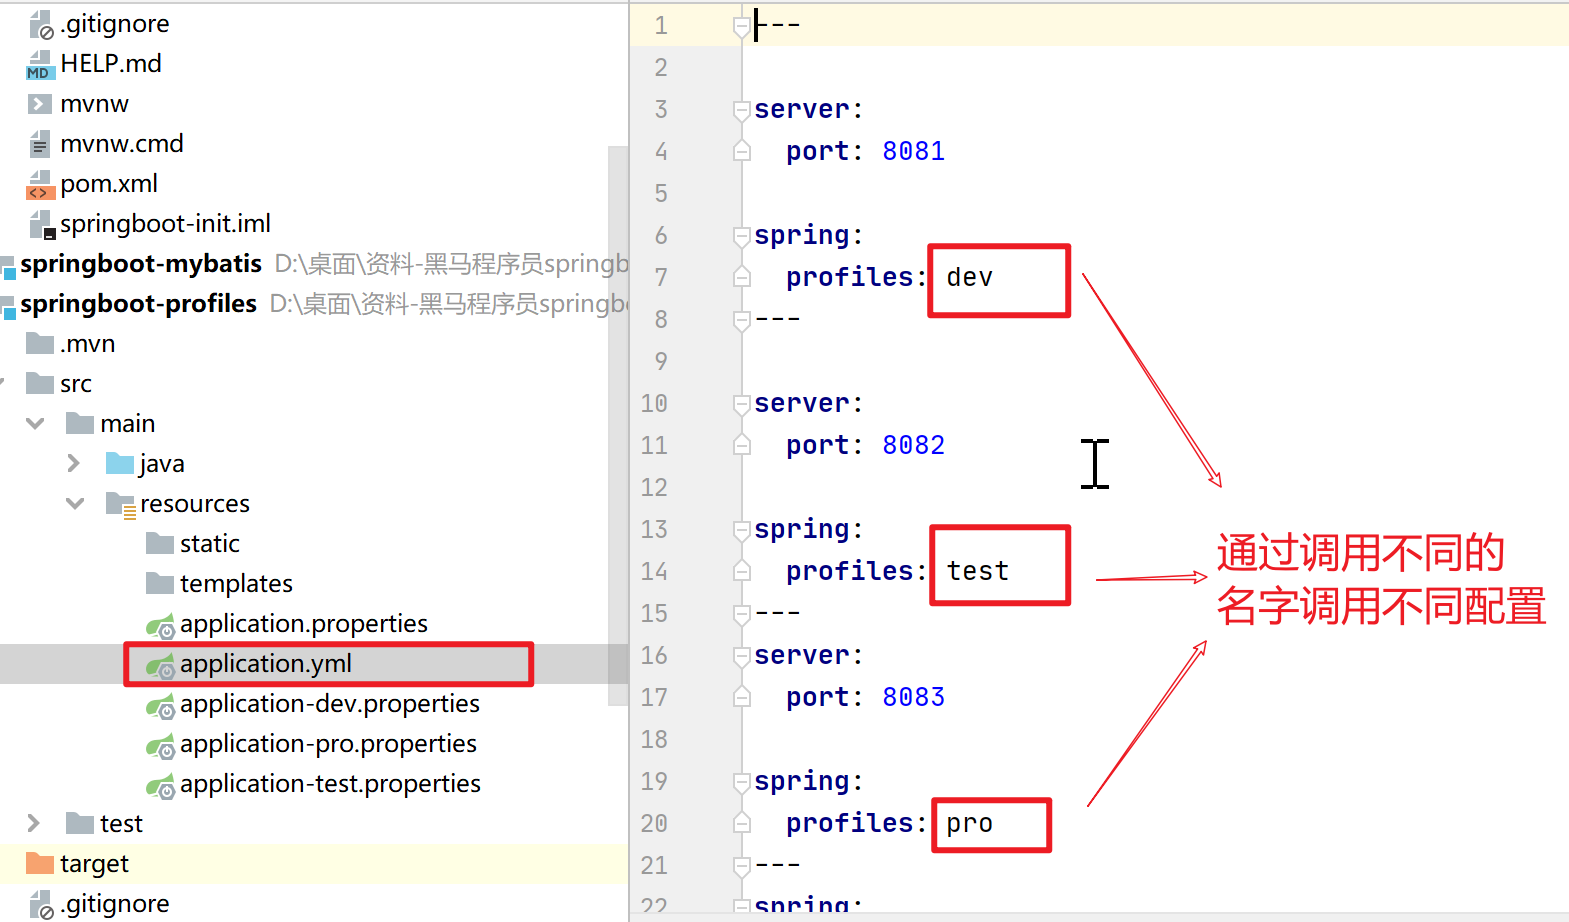This screenshot has width=1569, height=922.
Task: Open the HELP.md file name
Action: click(x=111, y=64)
